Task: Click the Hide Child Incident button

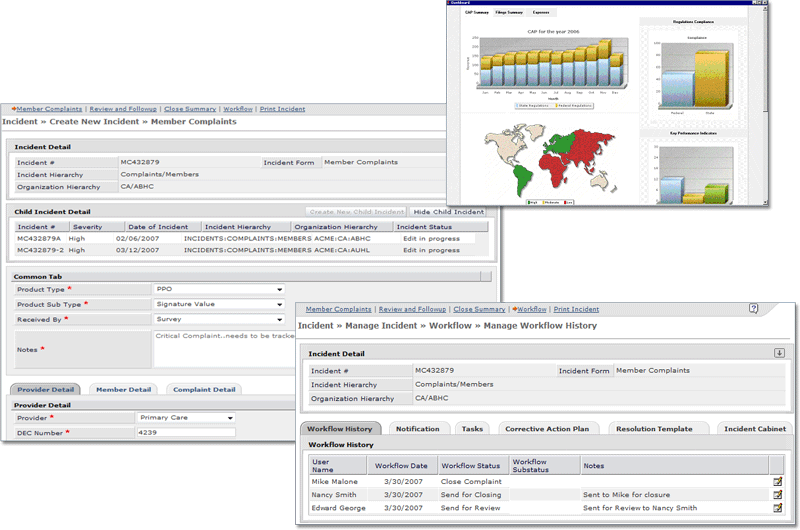Action: 449,212
